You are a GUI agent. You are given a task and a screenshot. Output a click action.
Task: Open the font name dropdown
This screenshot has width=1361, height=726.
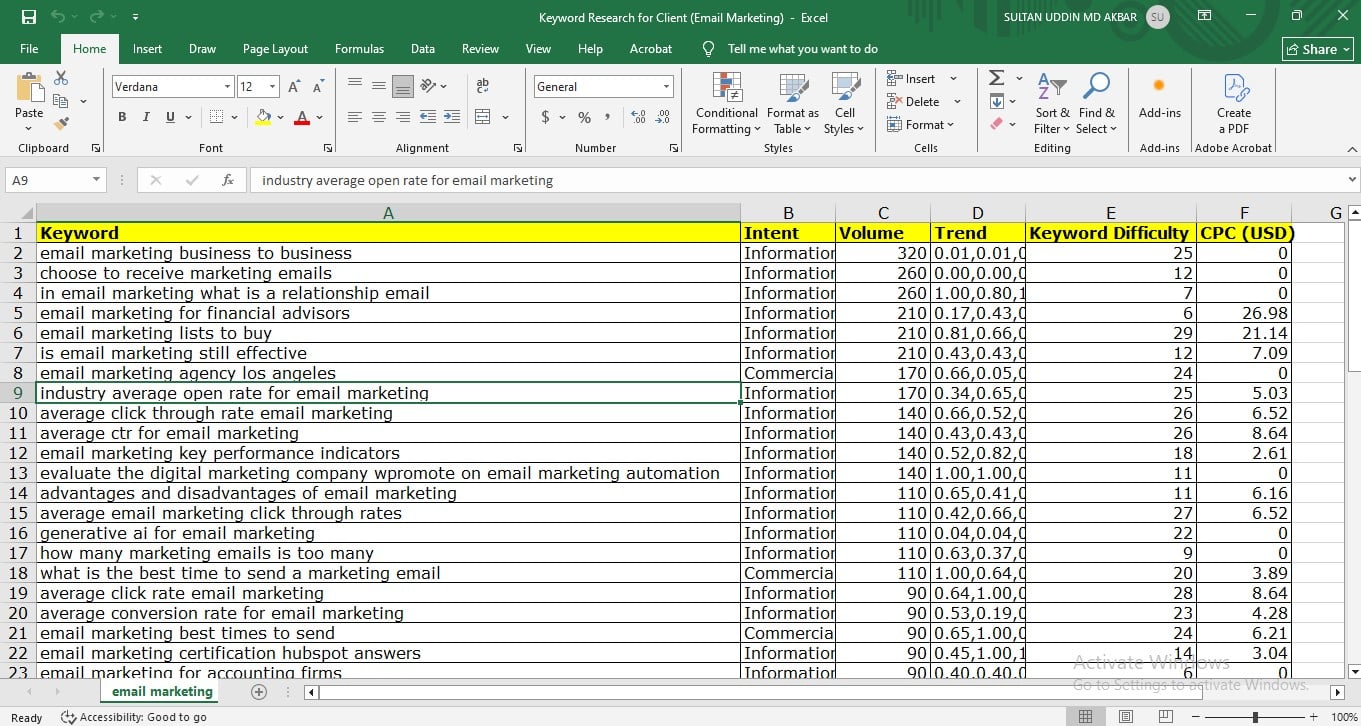pos(227,86)
